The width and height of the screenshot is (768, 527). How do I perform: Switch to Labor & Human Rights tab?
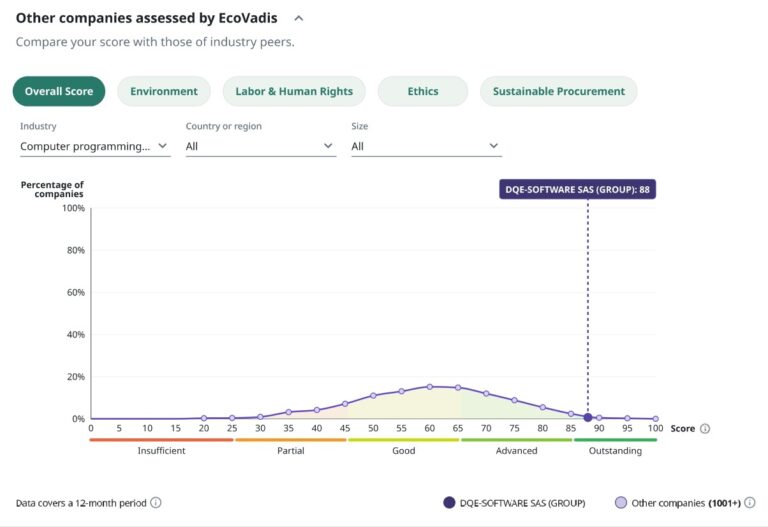[x=294, y=91]
